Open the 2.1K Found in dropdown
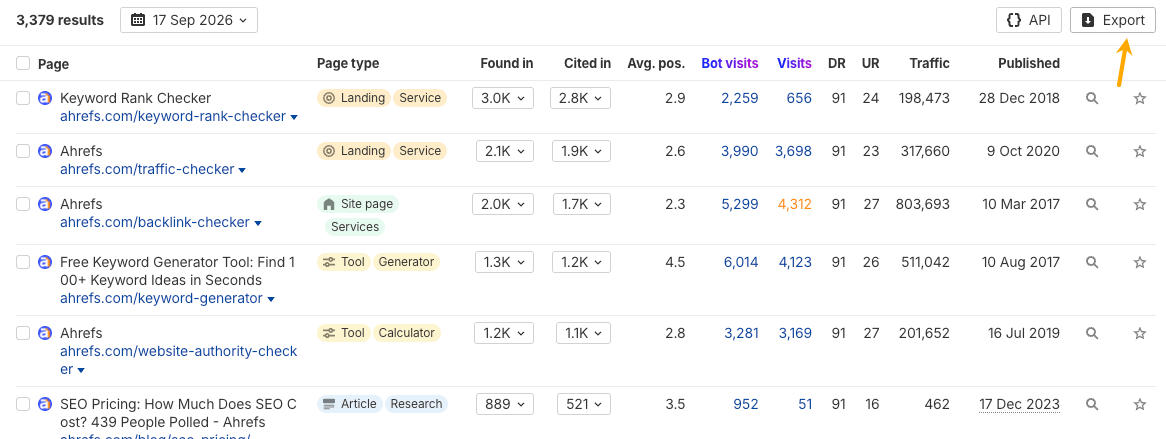Screen dimensions: 1166x439 point(505,151)
